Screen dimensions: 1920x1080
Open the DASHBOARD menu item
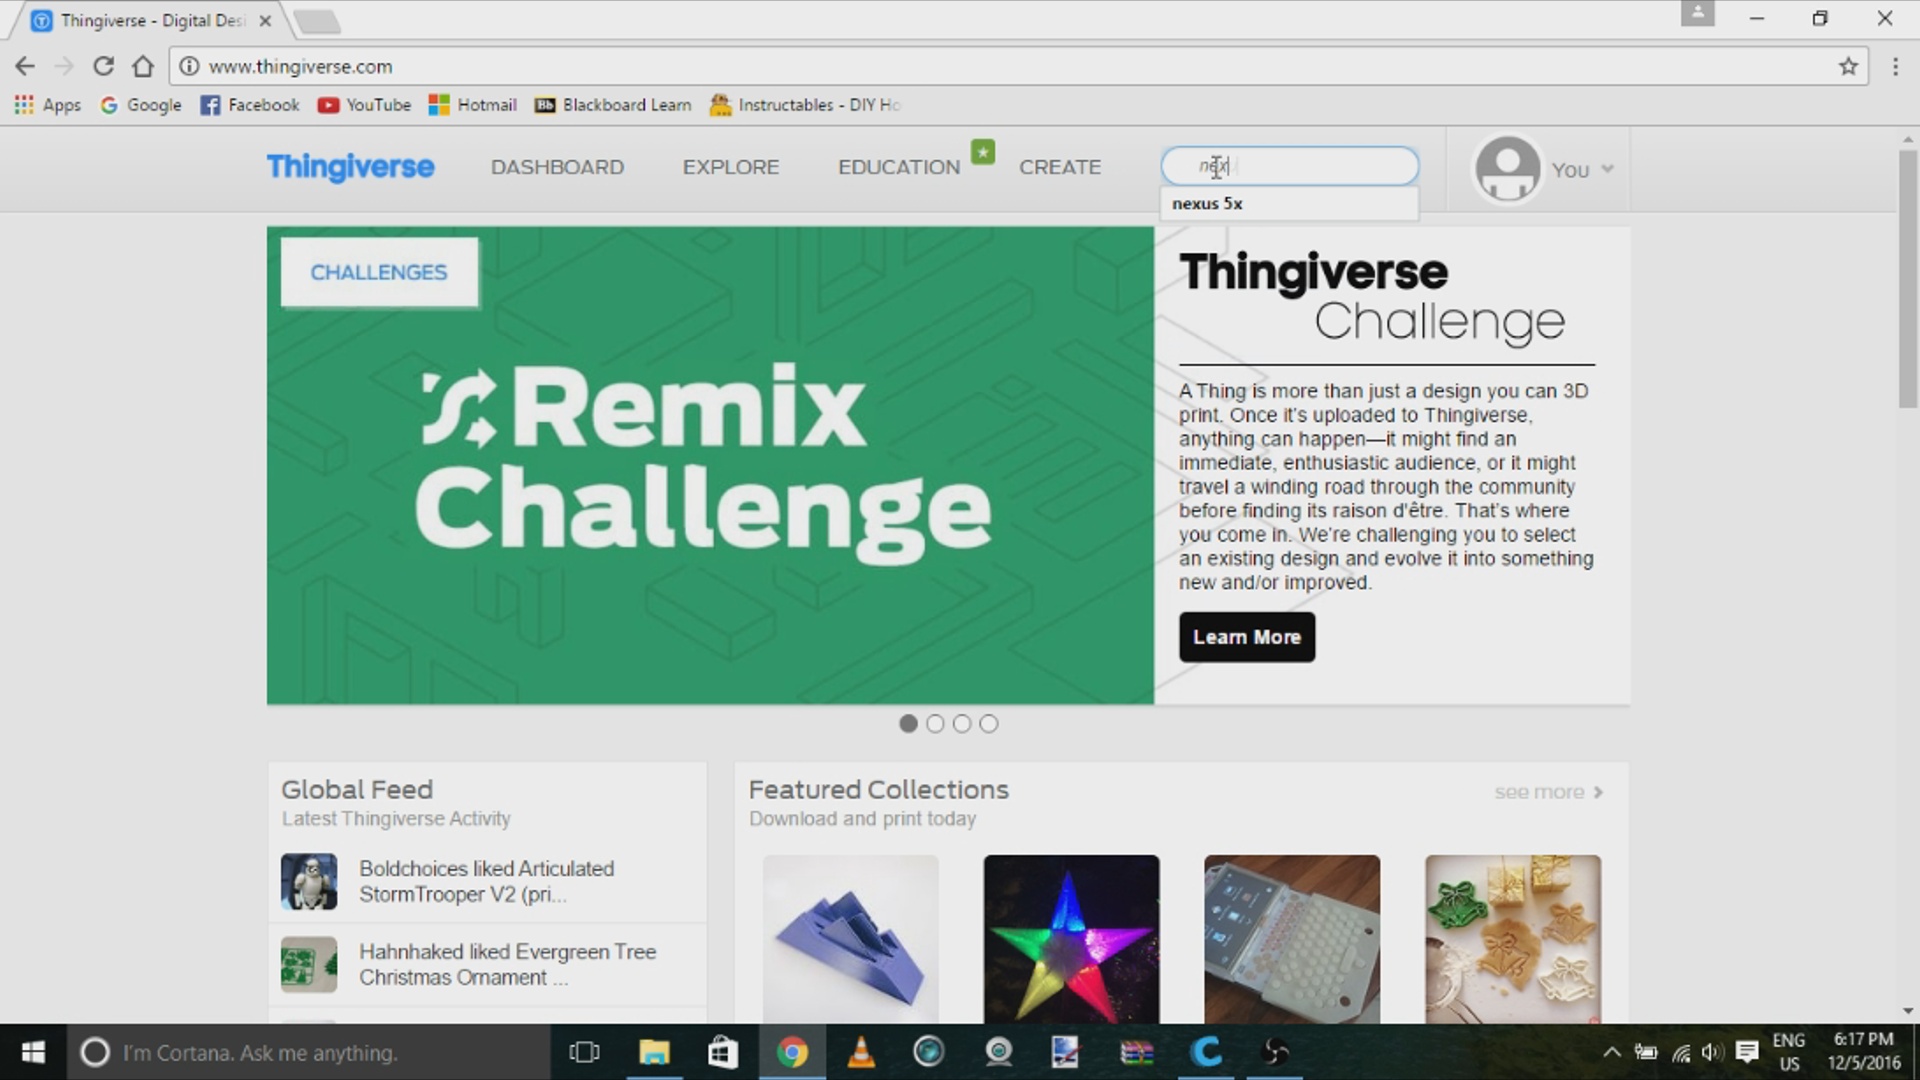point(557,168)
